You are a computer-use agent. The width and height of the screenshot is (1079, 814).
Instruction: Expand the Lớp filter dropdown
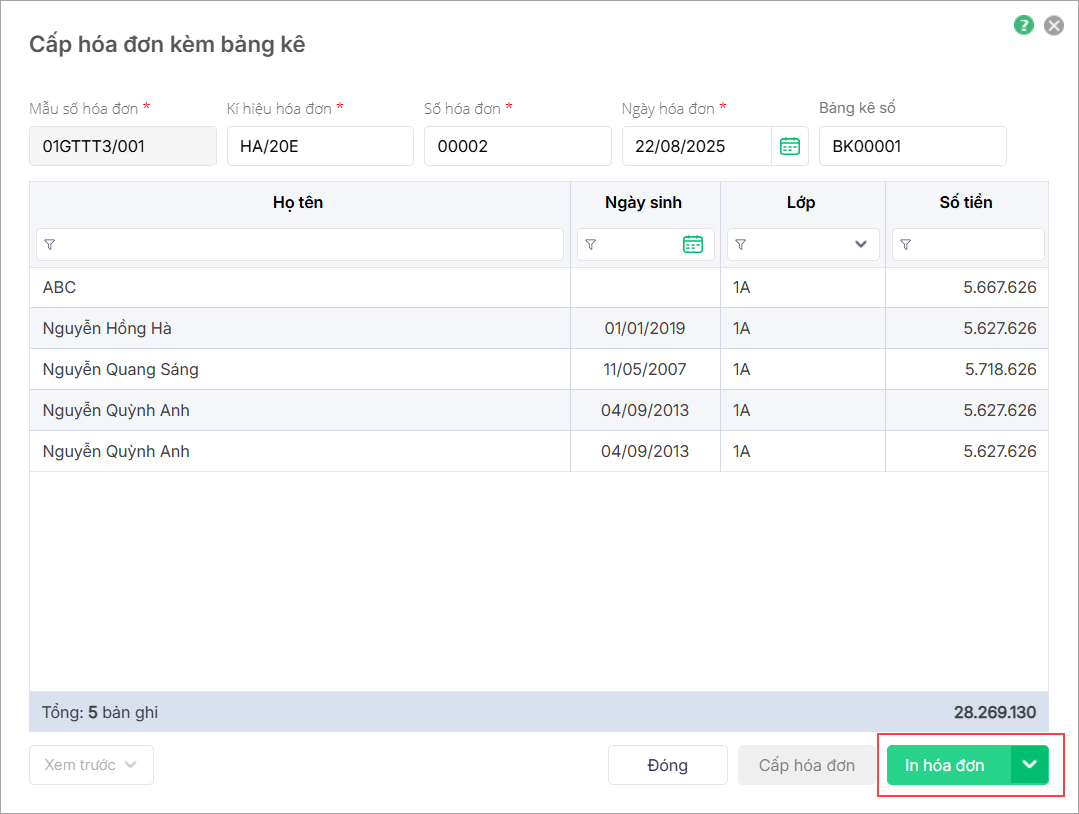click(861, 244)
